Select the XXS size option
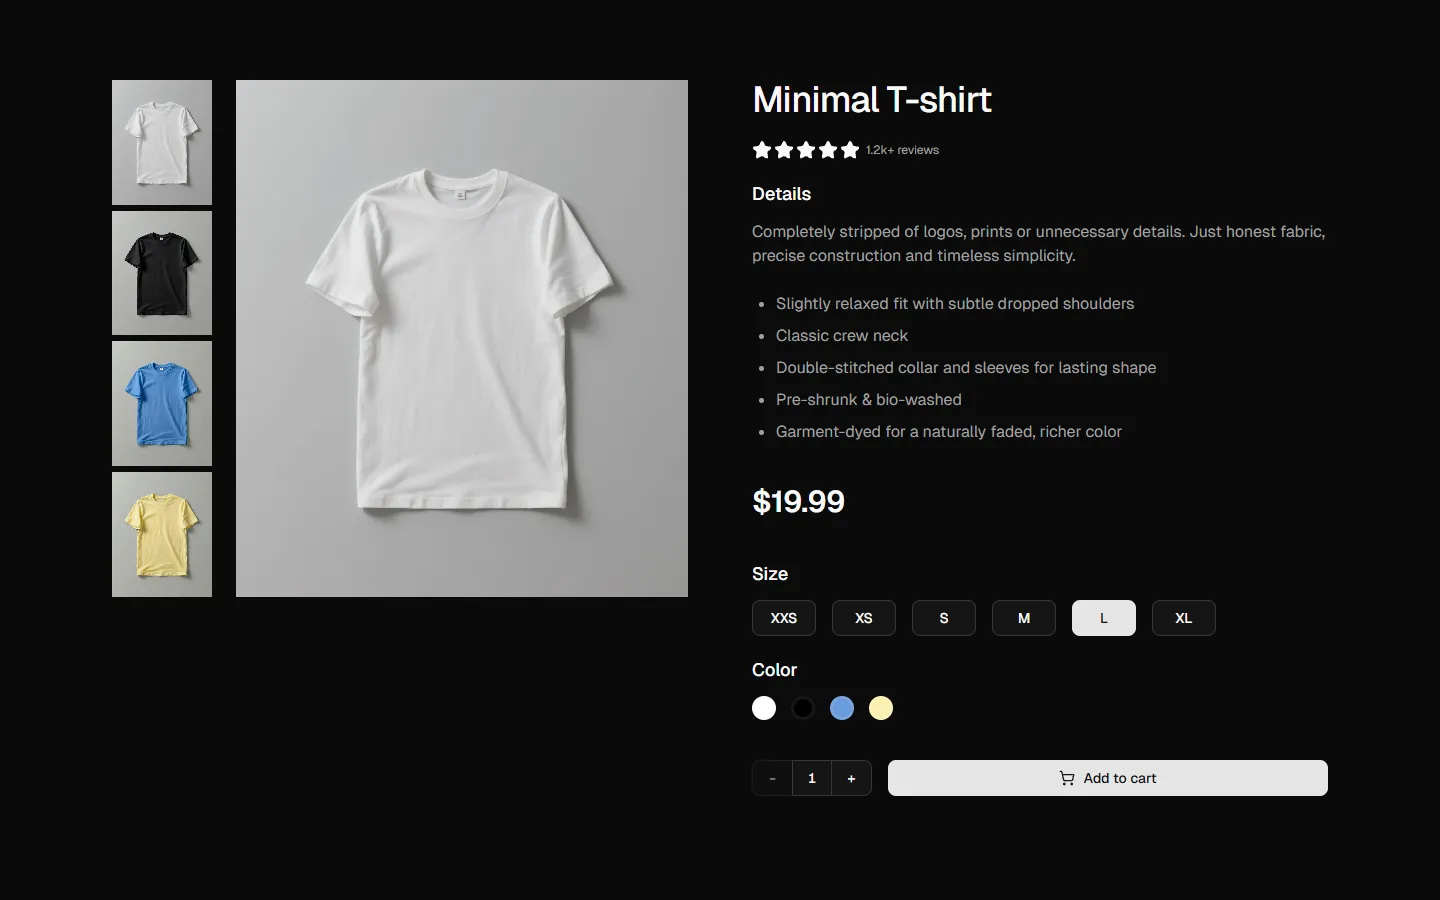 783,618
